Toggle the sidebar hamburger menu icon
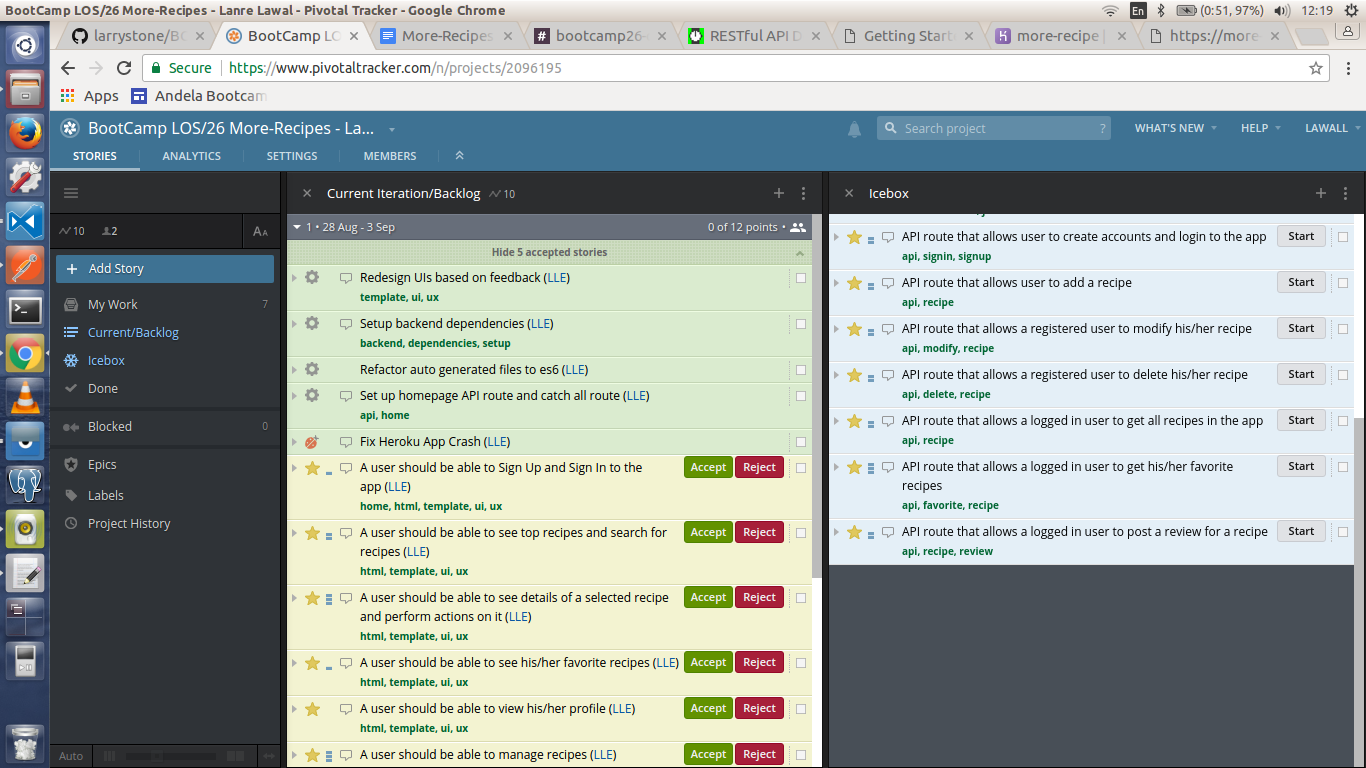This screenshot has height=768, width=1366. [x=70, y=193]
